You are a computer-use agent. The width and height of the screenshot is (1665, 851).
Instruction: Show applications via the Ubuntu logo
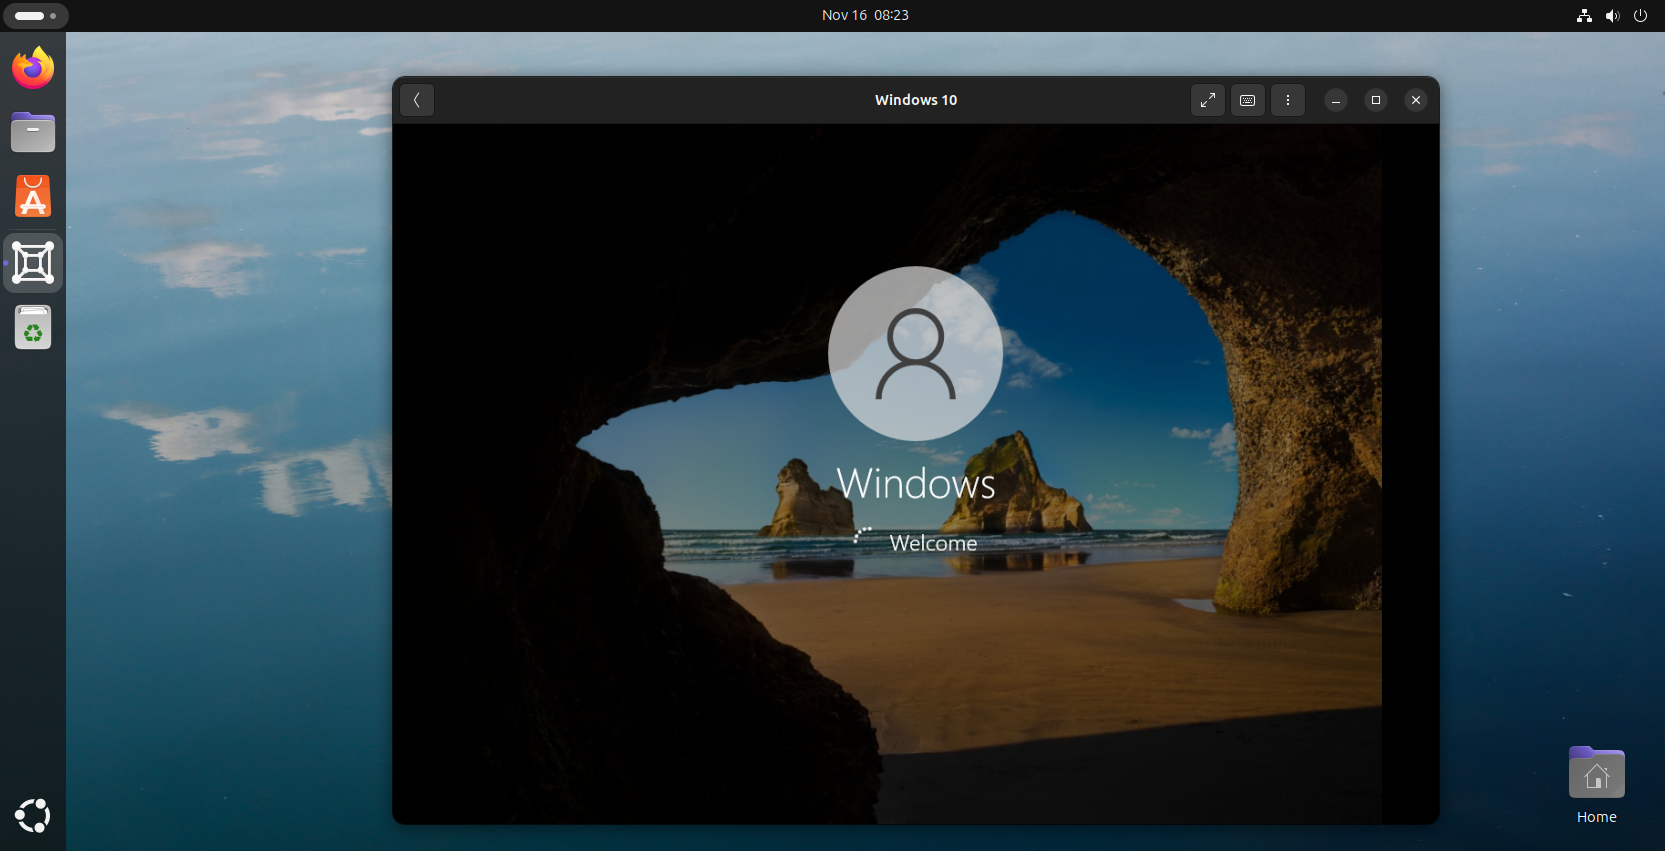[x=33, y=816]
